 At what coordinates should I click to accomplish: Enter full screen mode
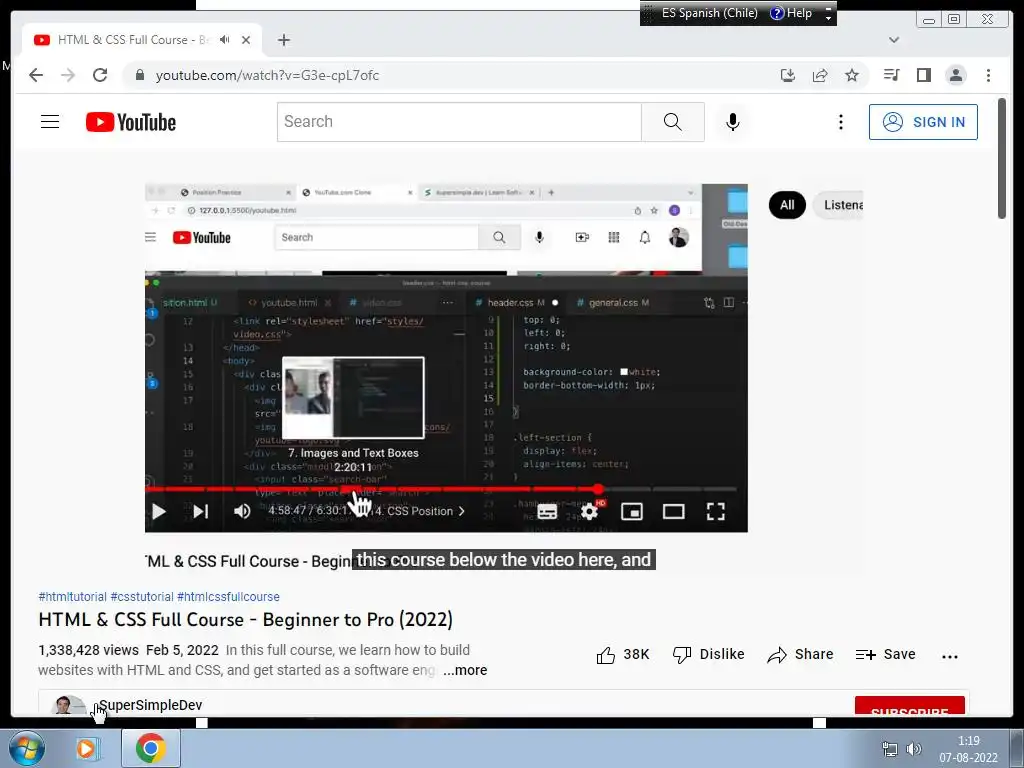(x=716, y=511)
